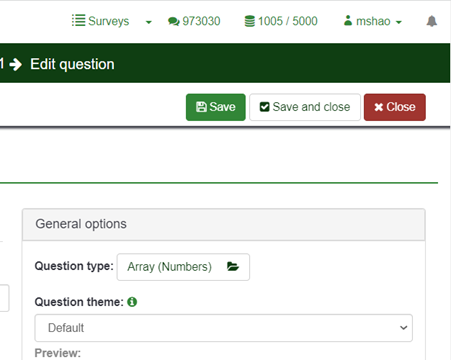Viewport: 451px width, 360px height.
Task: Click the folder-open icon in question type selector
Action: click(x=233, y=266)
